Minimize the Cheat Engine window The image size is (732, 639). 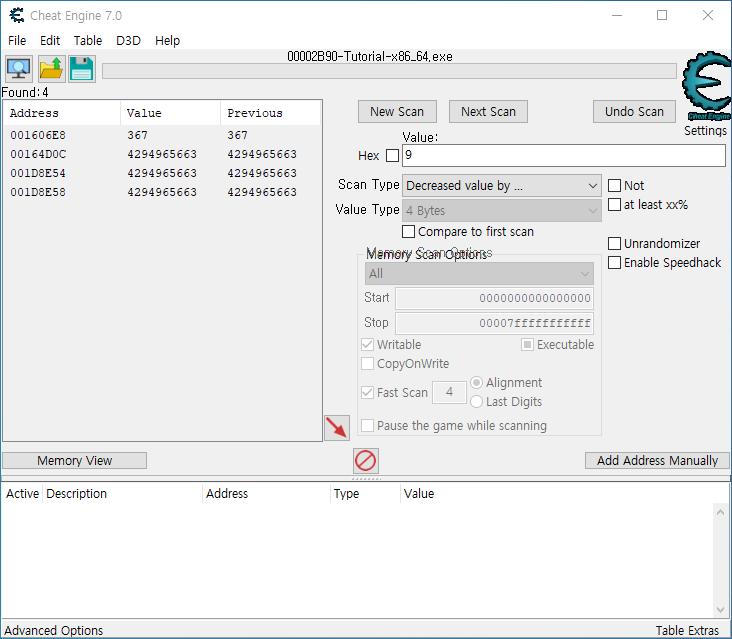click(617, 15)
